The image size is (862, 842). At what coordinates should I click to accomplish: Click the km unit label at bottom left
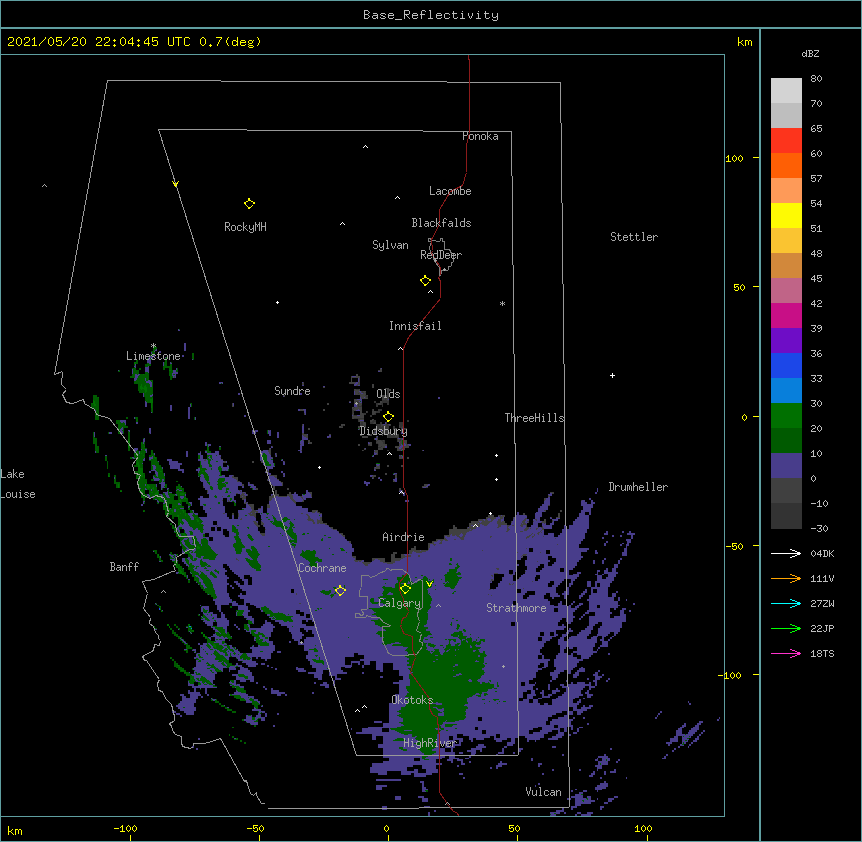pyautogui.click(x=15, y=831)
